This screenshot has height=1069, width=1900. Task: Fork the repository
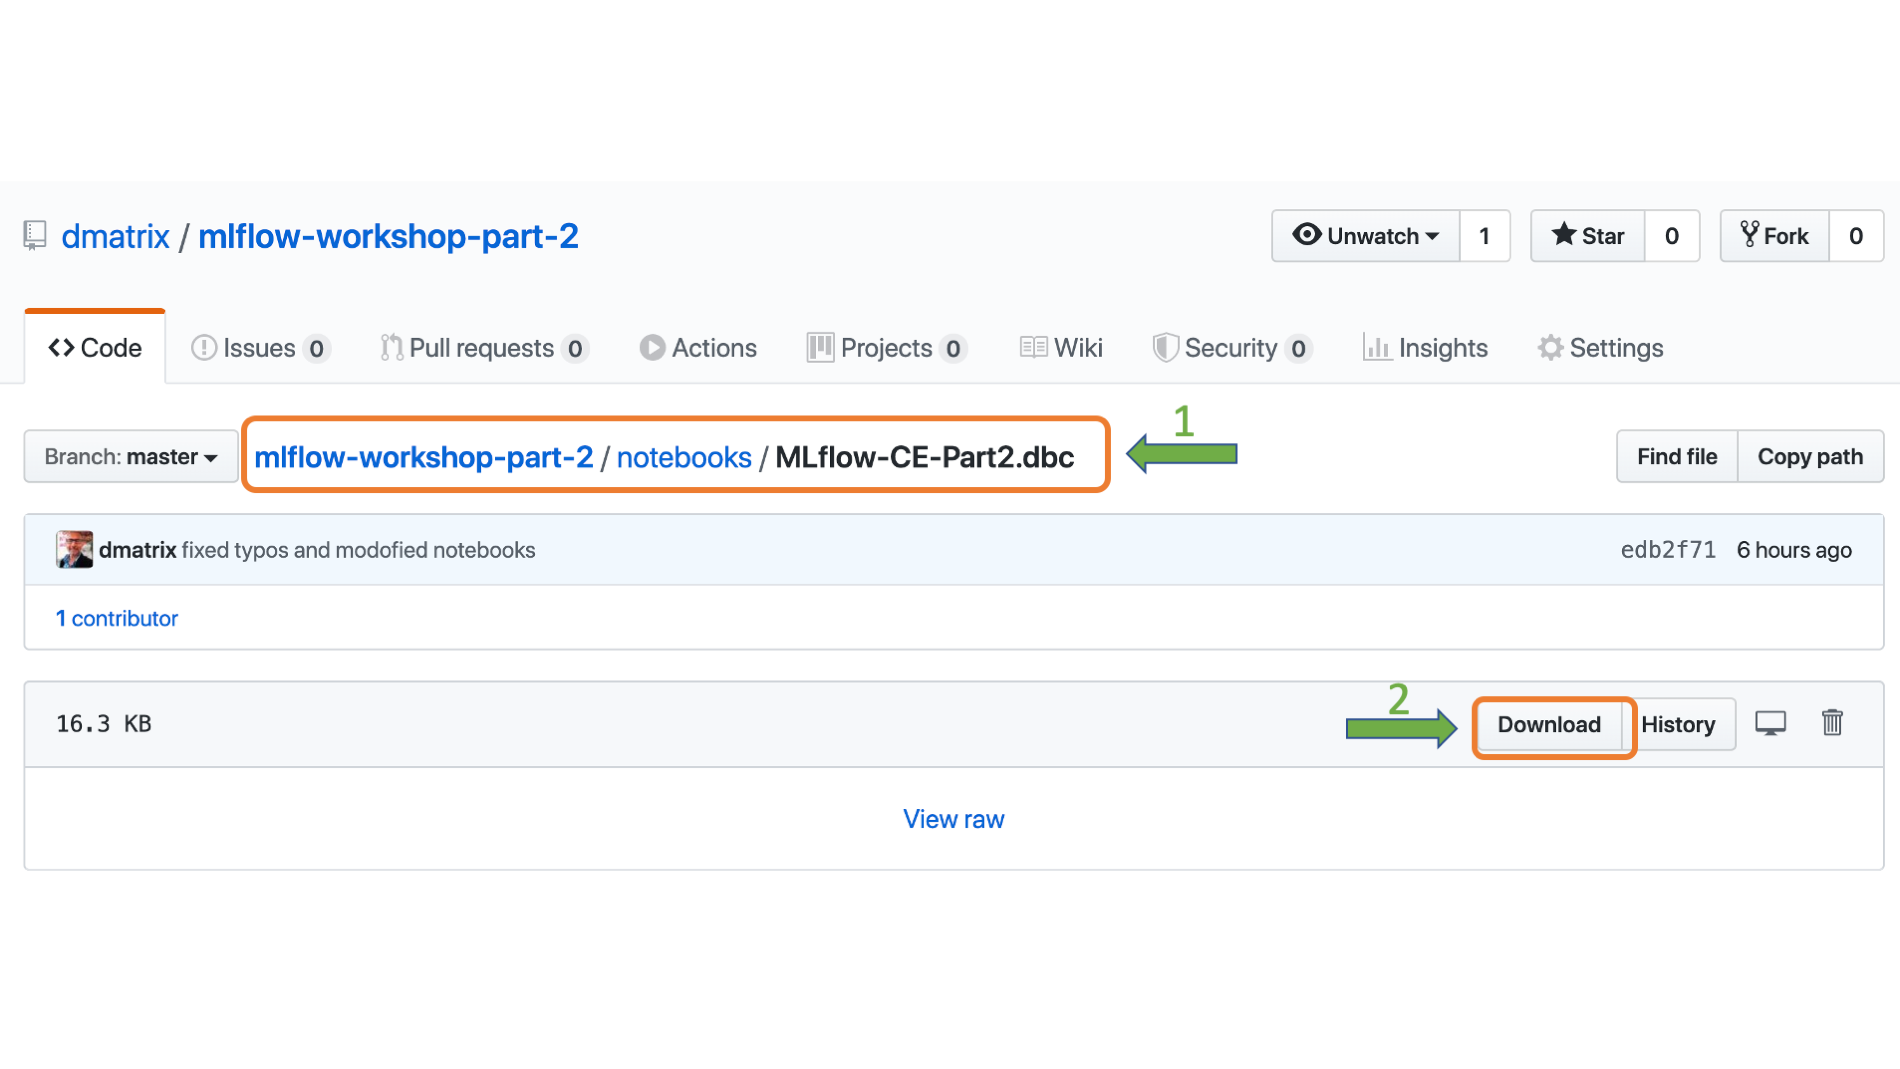[1774, 236]
